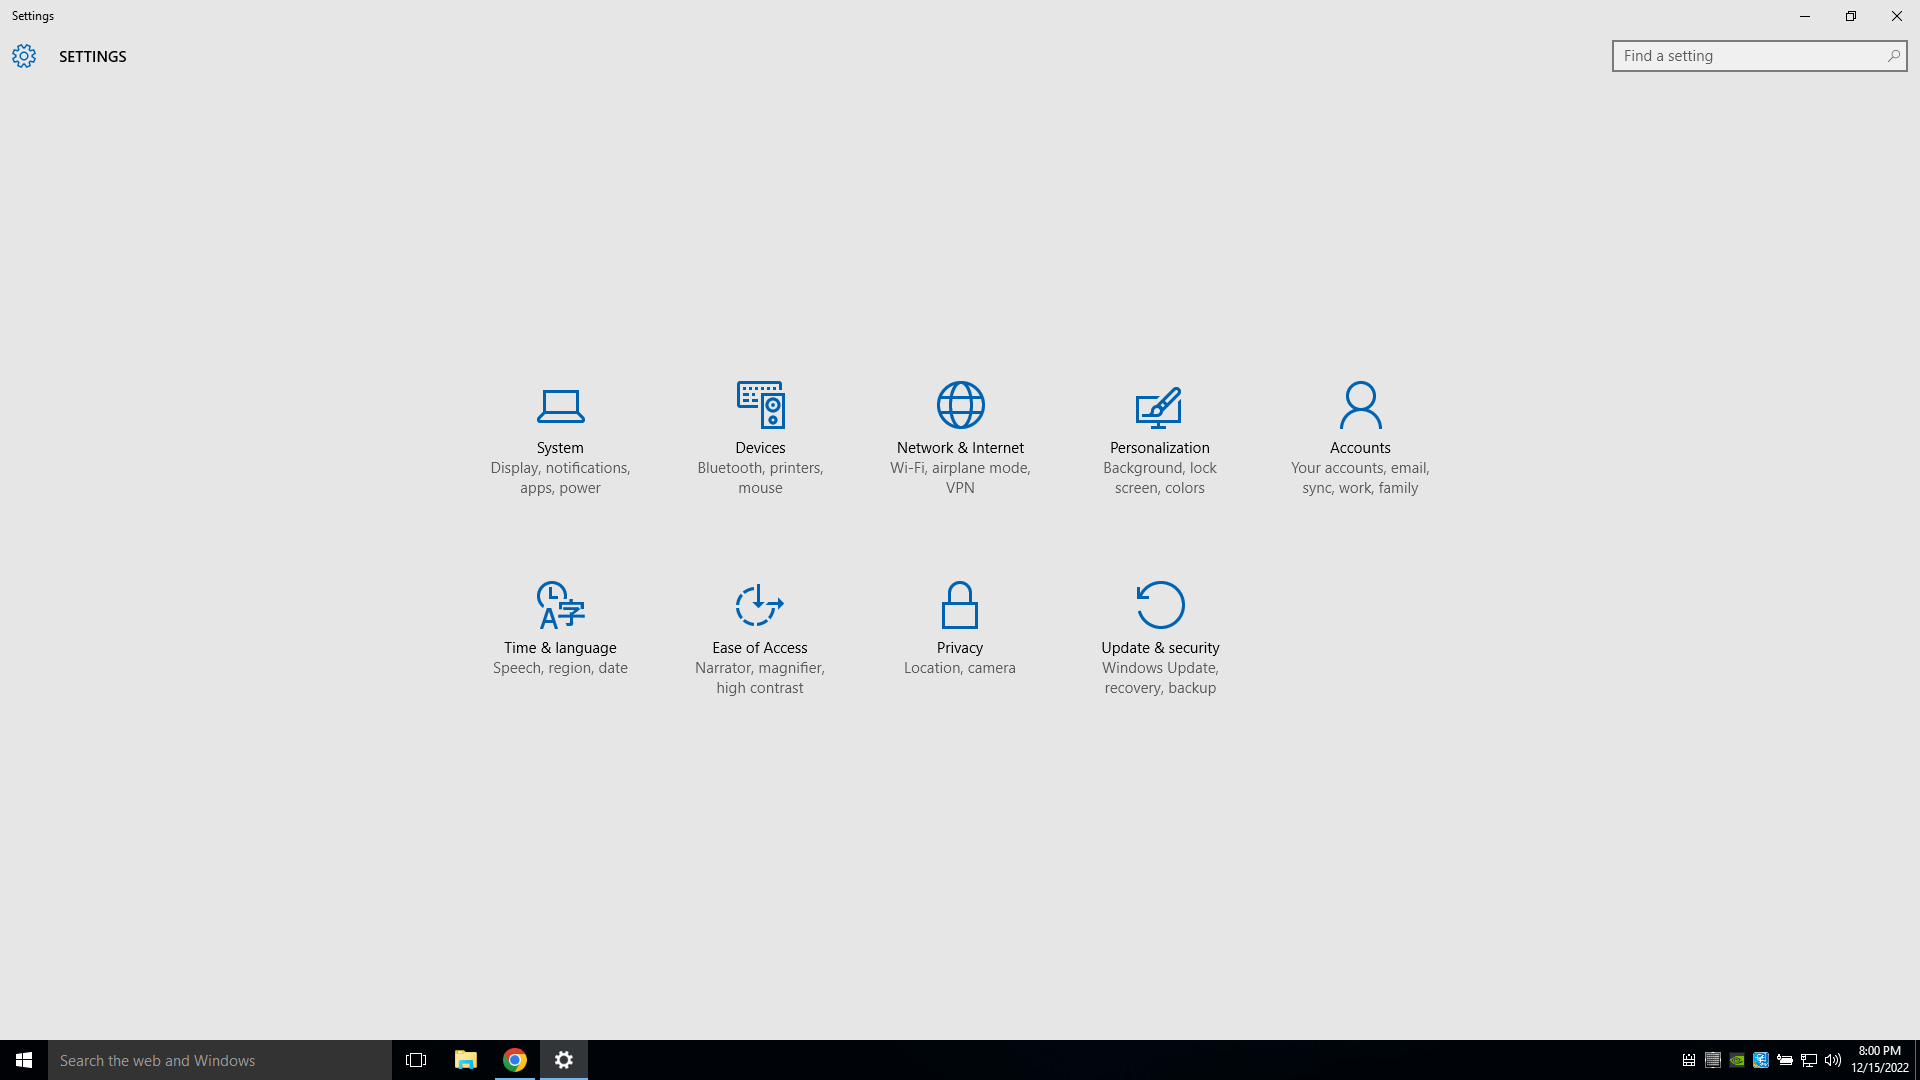Switch to Google Chrome on taskbar
Image resolution: width=1920 pixels, height=1080 pixels.
pyautogui.click(x=515, y=1060)
